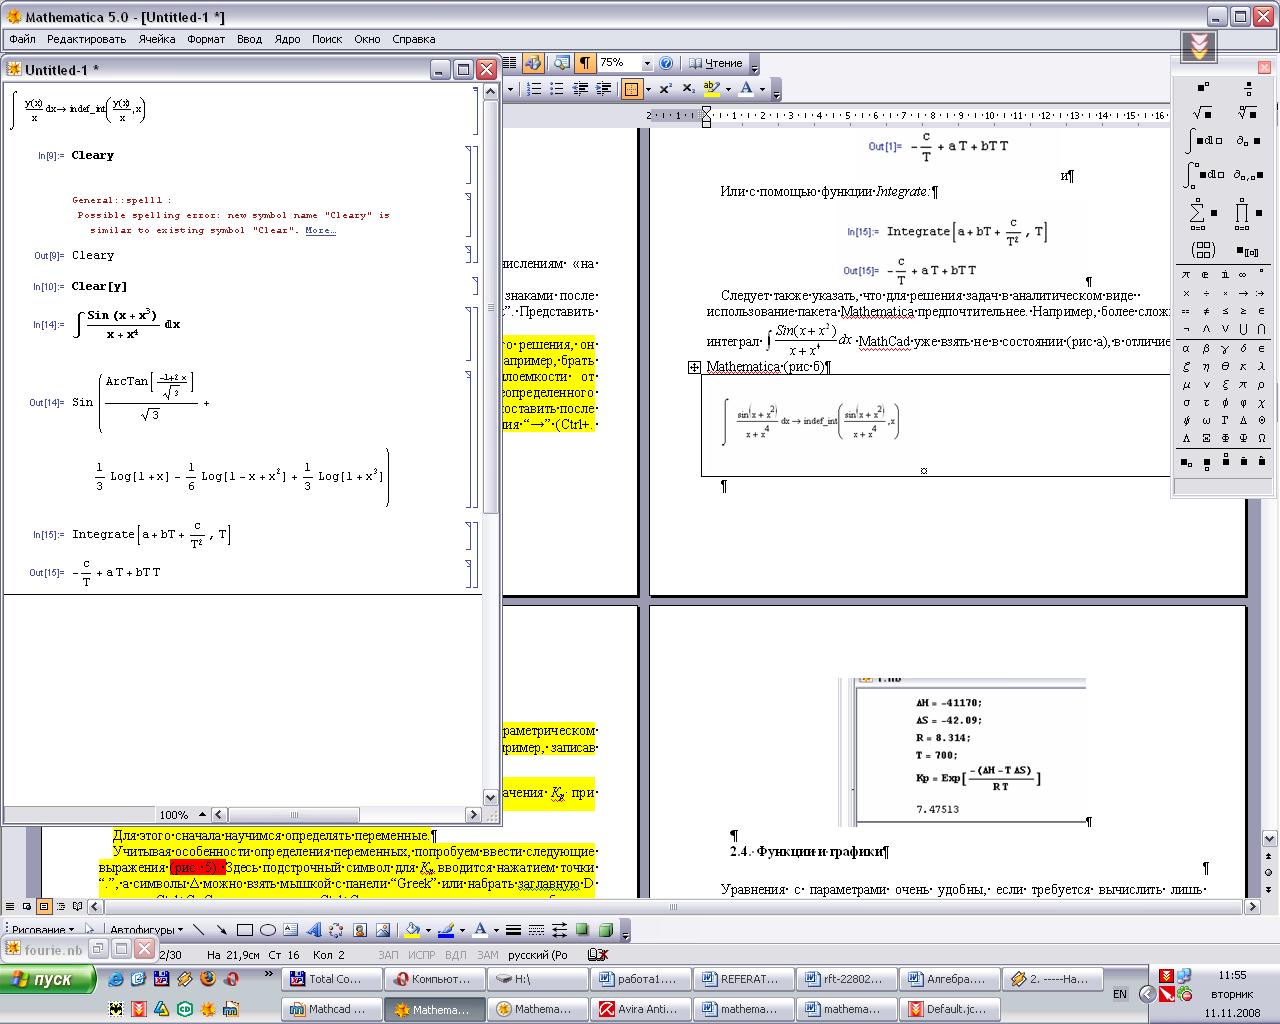
Task: Toggle the WordArt-style toolbar button beside columns
Action: click(x=533, y=63)
